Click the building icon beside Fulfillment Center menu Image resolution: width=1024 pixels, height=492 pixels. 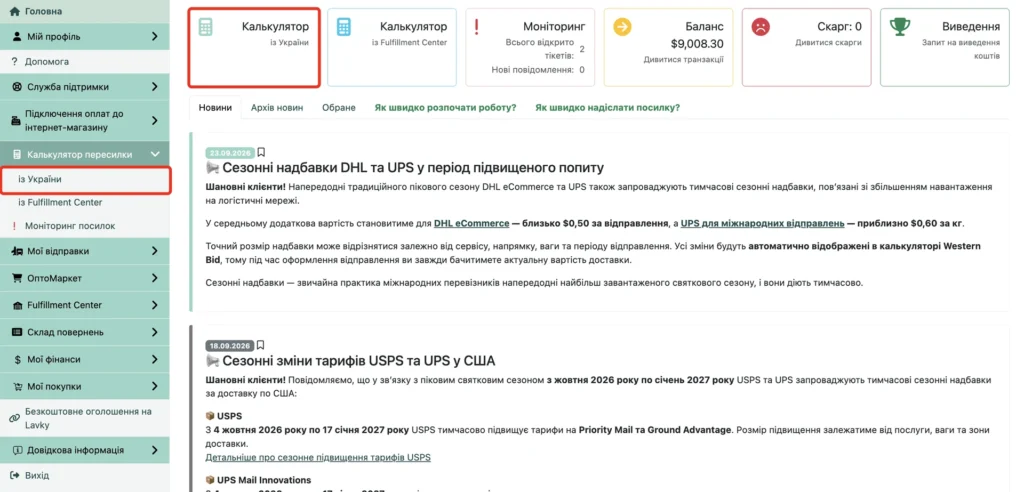[x=18, y=305]
